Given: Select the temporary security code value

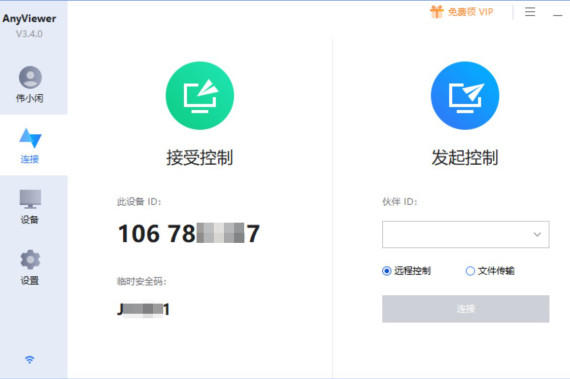Looking at the screenshot, I should (x=144, y=310).
